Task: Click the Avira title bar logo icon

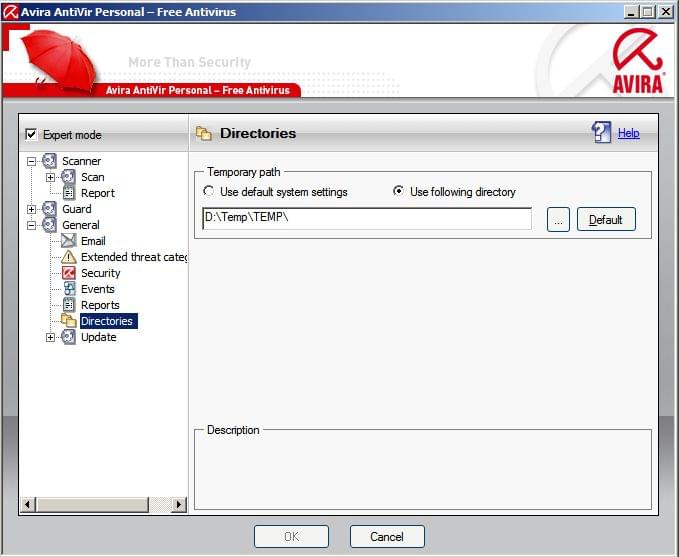Action: pyautogui.click(x=10, y=12)
